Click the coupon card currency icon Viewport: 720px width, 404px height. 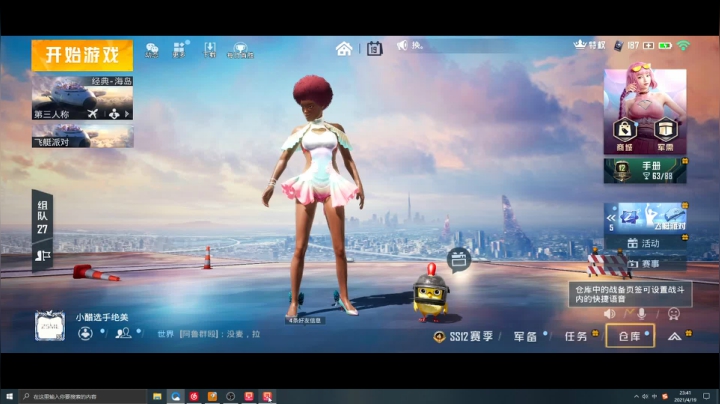(x=619, y=46)
